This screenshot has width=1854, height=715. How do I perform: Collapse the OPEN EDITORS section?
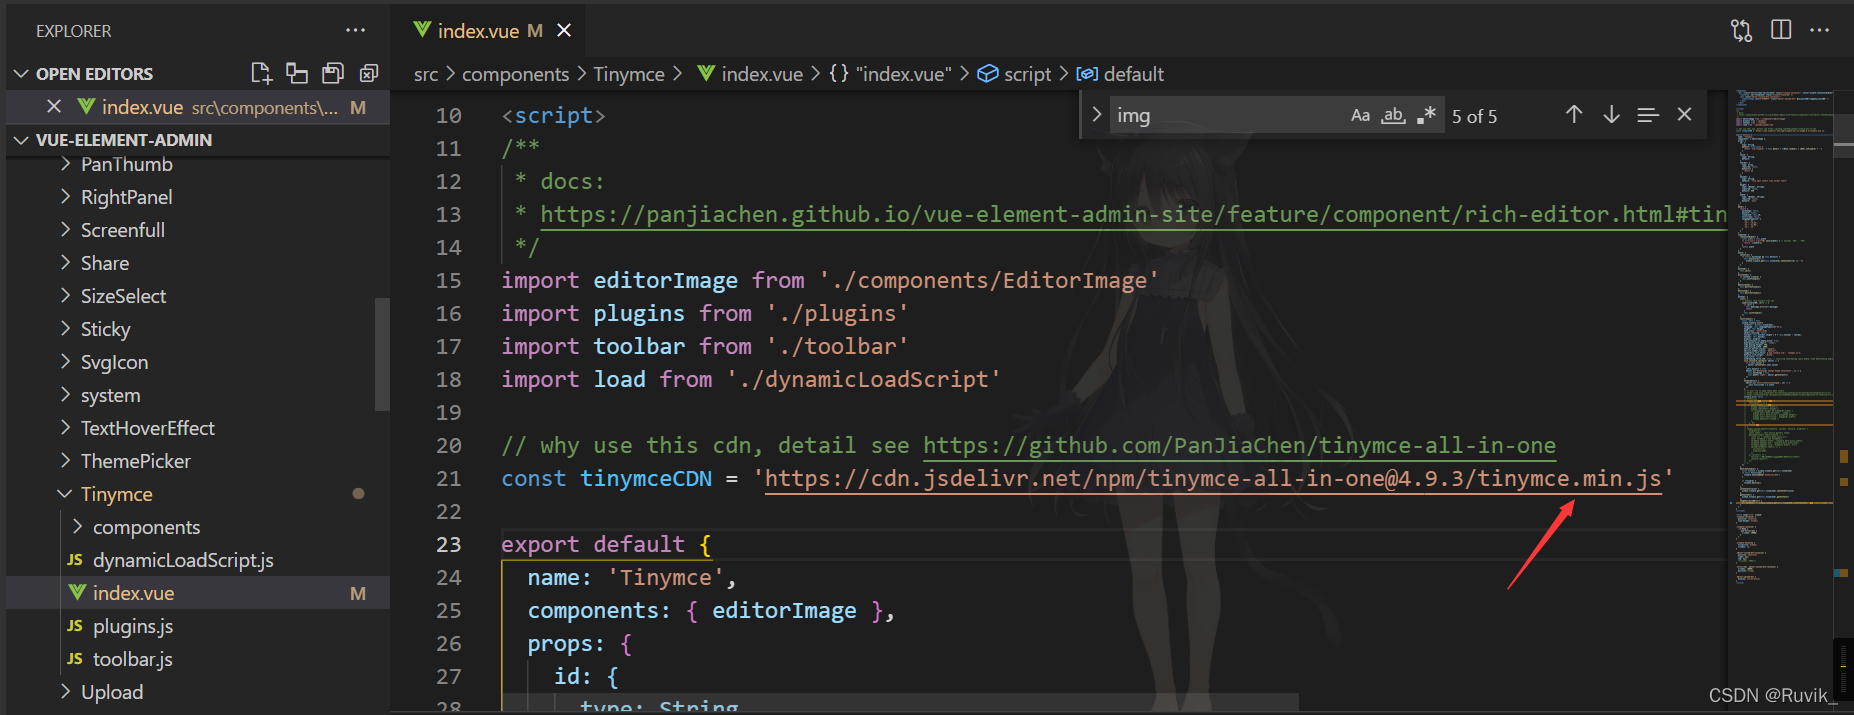point(21,74)
